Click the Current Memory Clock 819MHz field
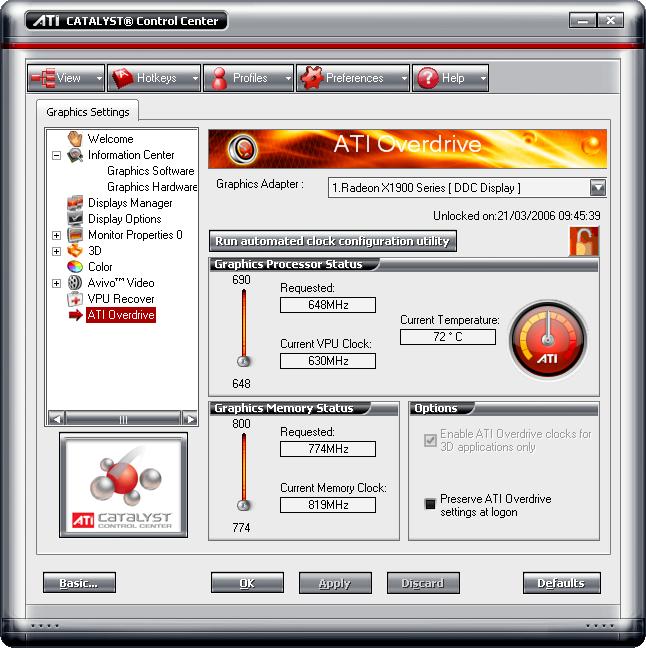Image resolution: width=646 pixels, height=648 pixels. [x=328, y=505]
